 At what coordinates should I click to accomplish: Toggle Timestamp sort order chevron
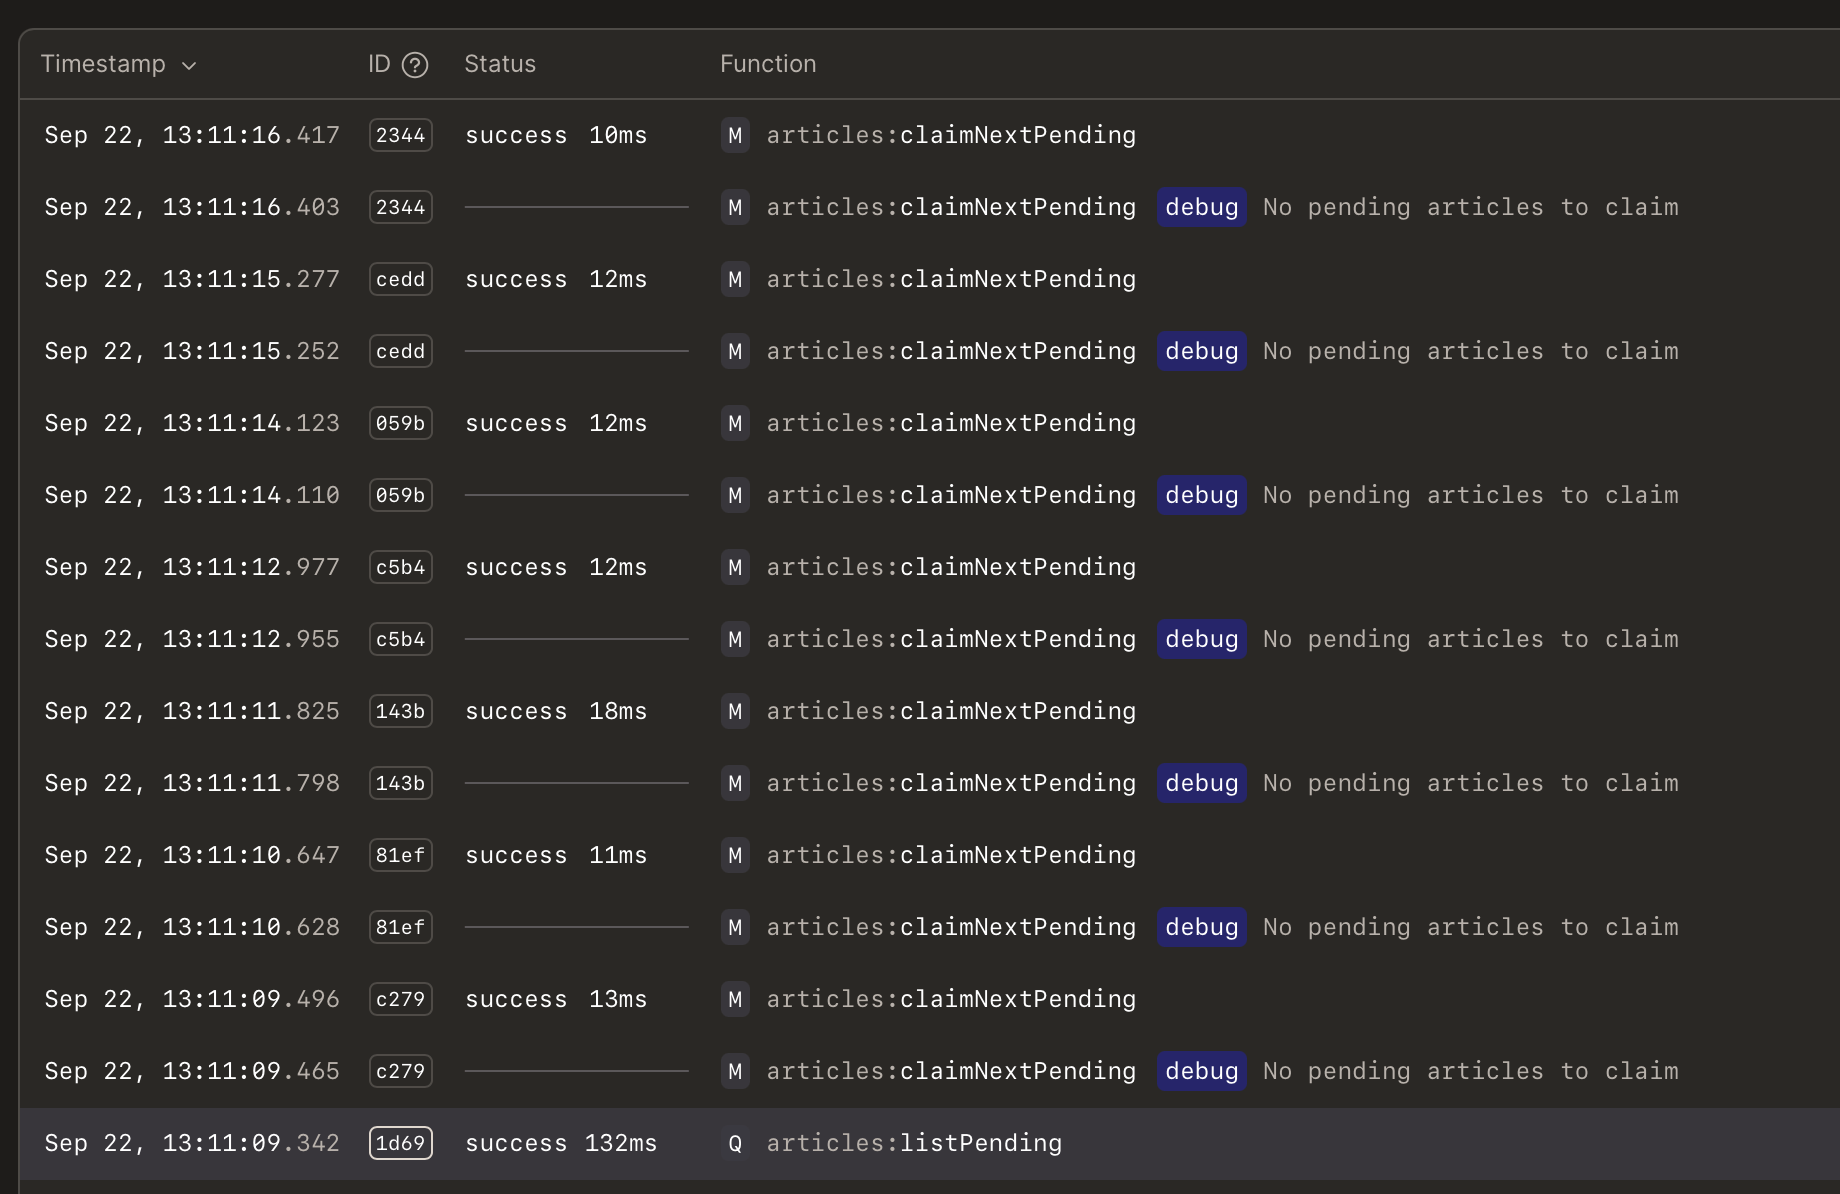(x=189, y=66)
